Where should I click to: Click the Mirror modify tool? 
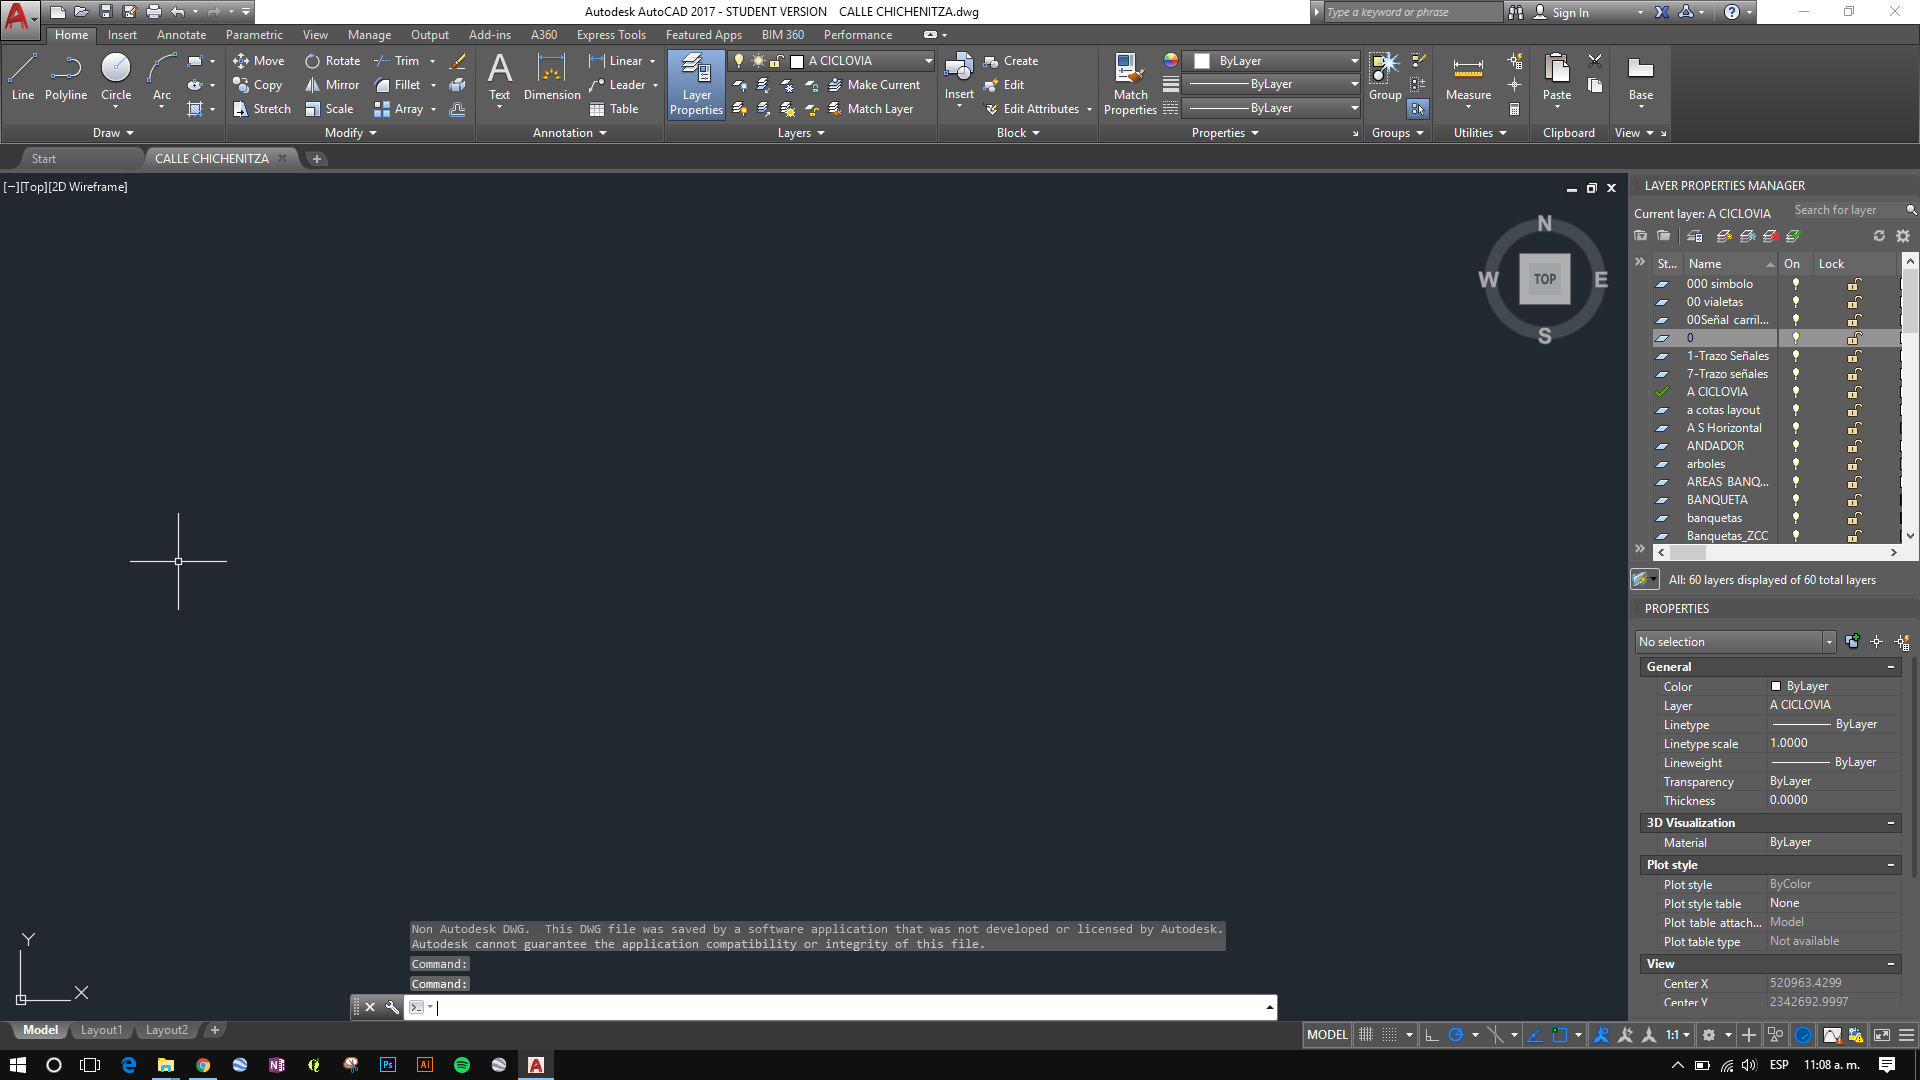[x=332, y=85]
